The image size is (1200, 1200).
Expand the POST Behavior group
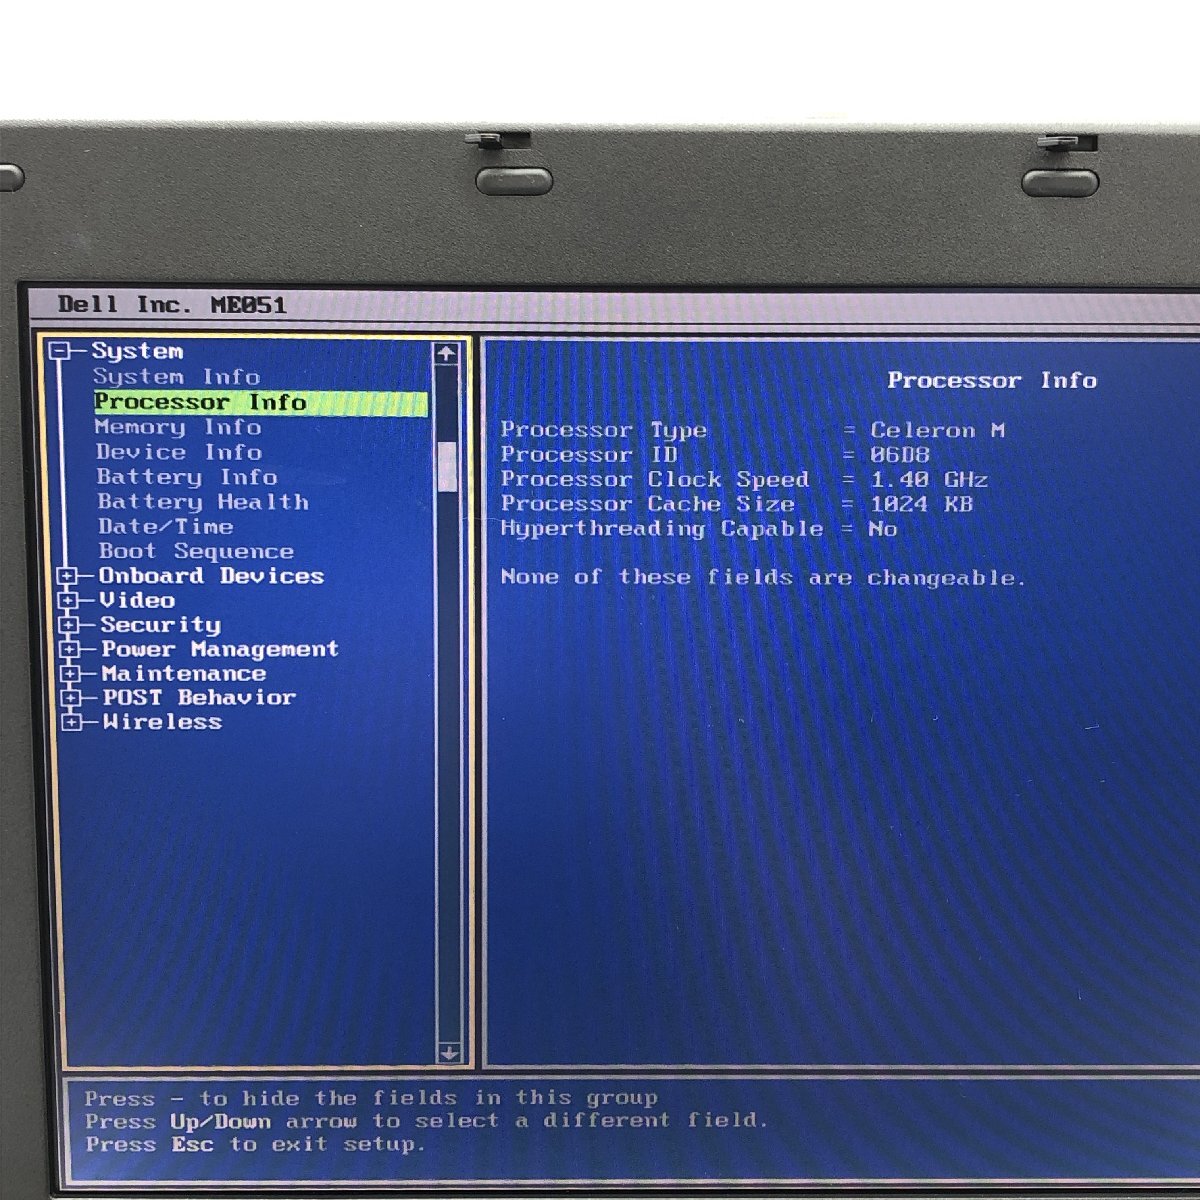click(x=70, y=698)
